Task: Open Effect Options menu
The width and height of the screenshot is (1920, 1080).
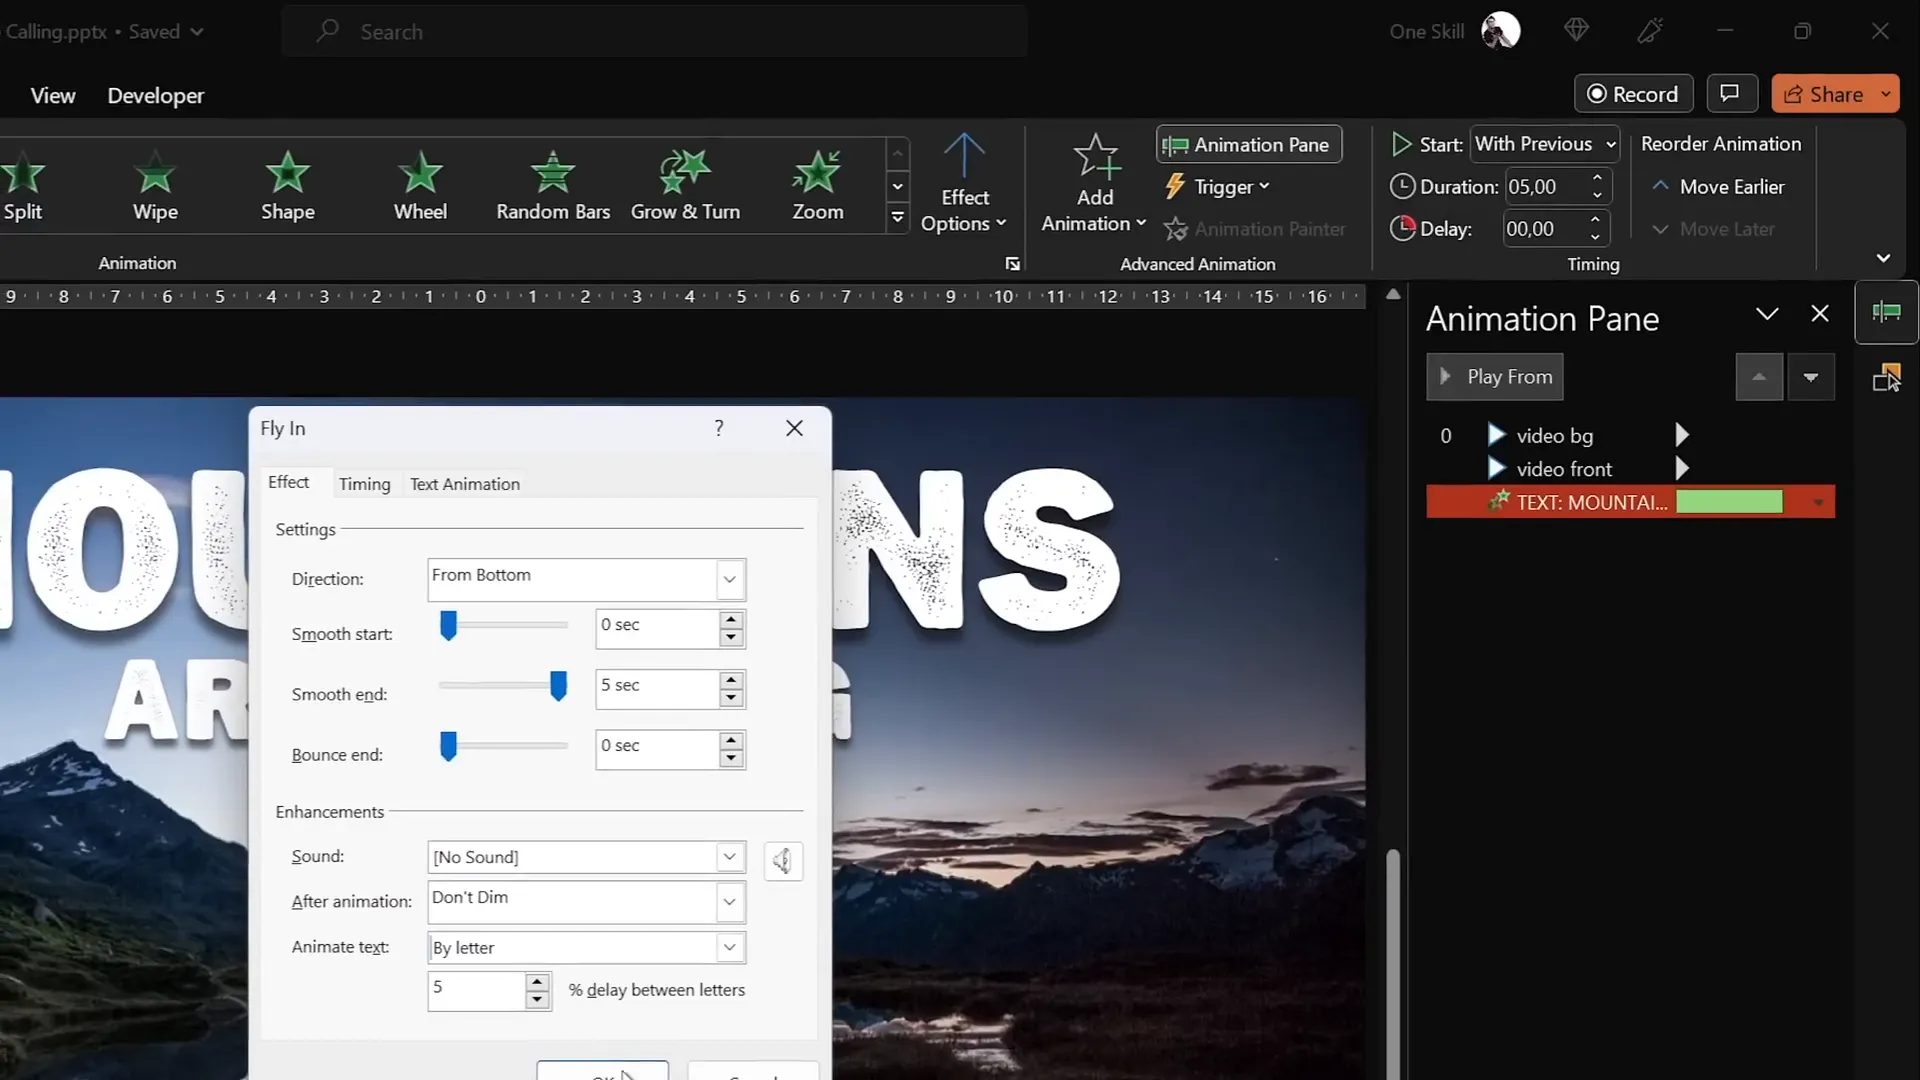Action: coord(964,186)
